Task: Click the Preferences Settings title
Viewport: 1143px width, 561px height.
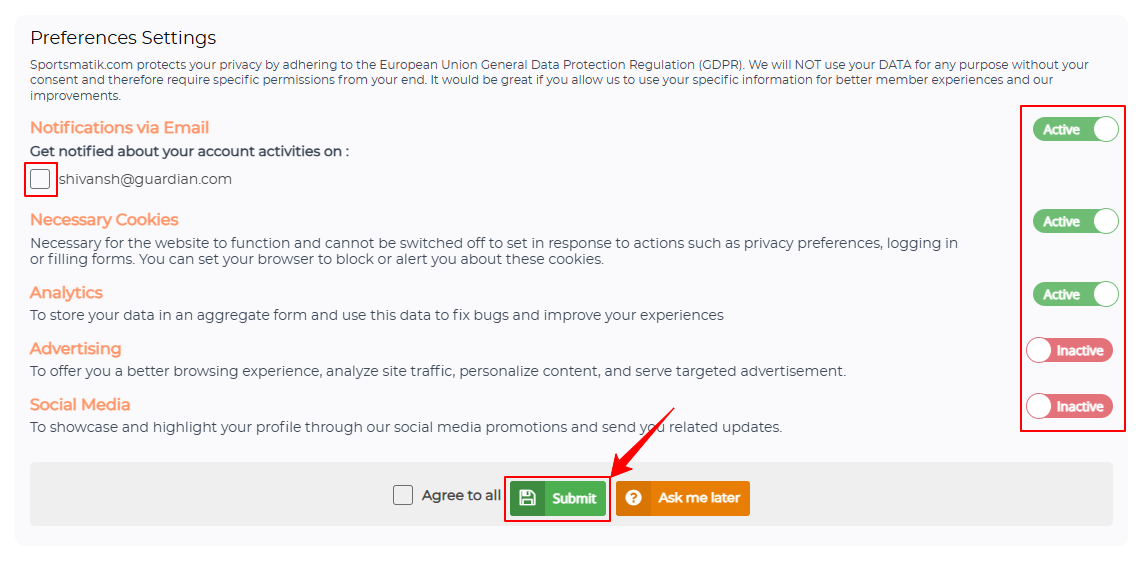Action: (123, 37)
